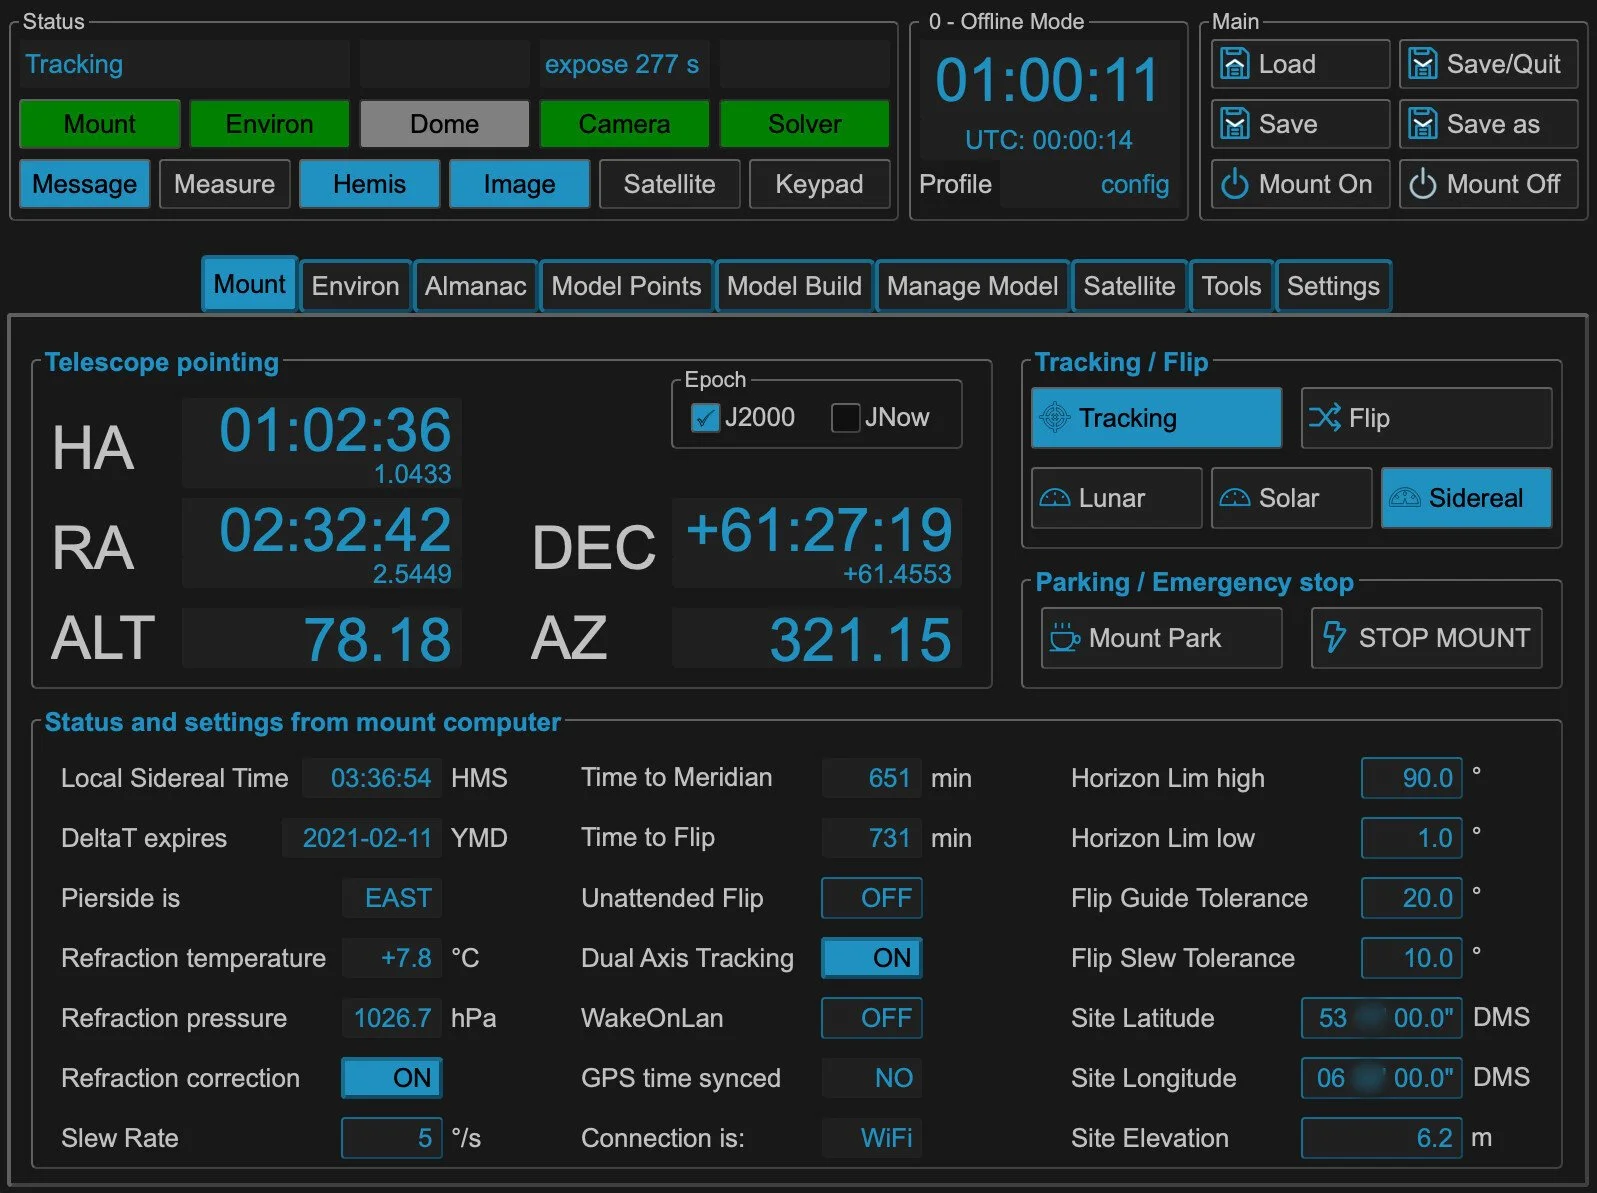Screen dimensions: 1597x1193
Task: Click the Refraction pressure 1026.7 value
Action: [x=392, y=1018]
